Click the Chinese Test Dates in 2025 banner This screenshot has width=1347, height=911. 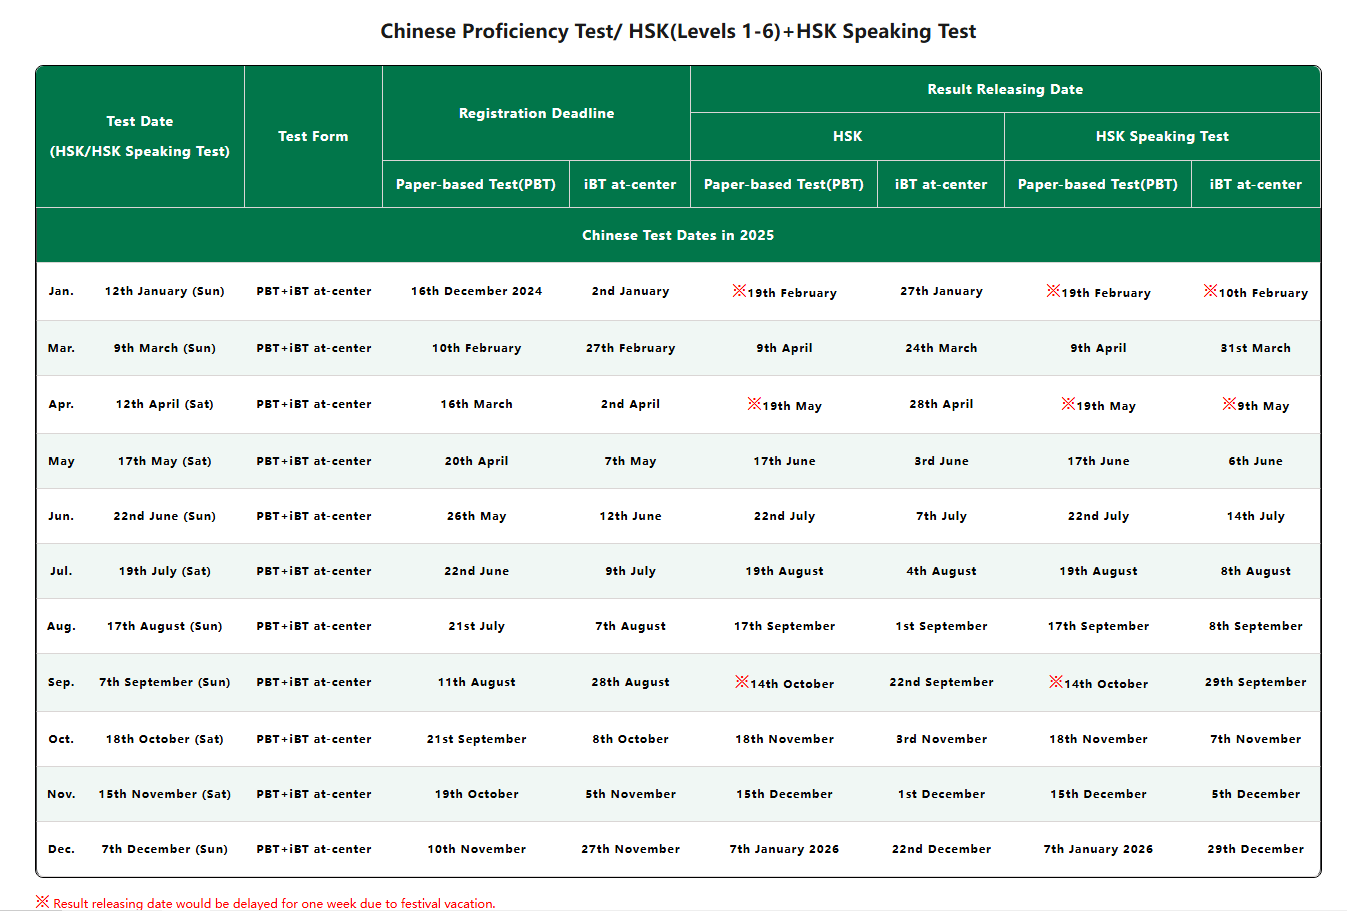point(678,236)
